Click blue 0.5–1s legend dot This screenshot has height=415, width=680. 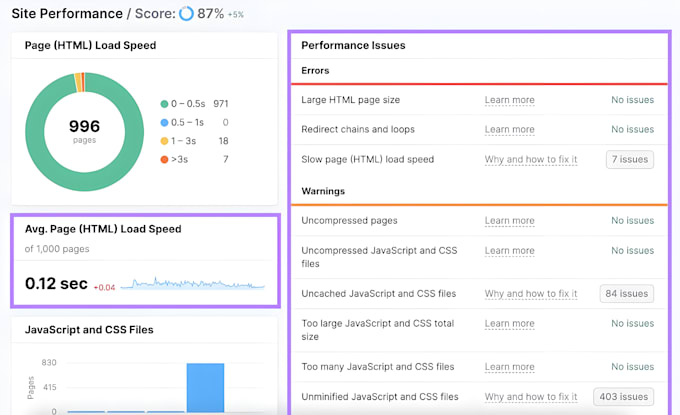pyautogui.click(x=164, y=122)
